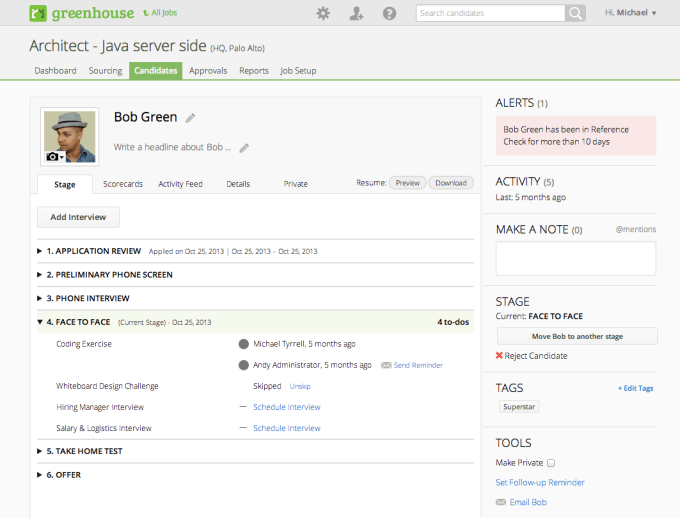Viewport: 680px width, 518px height.
Task: Click Schedule Interview for Hiring Manager Interview
Action: coord(286,407)
